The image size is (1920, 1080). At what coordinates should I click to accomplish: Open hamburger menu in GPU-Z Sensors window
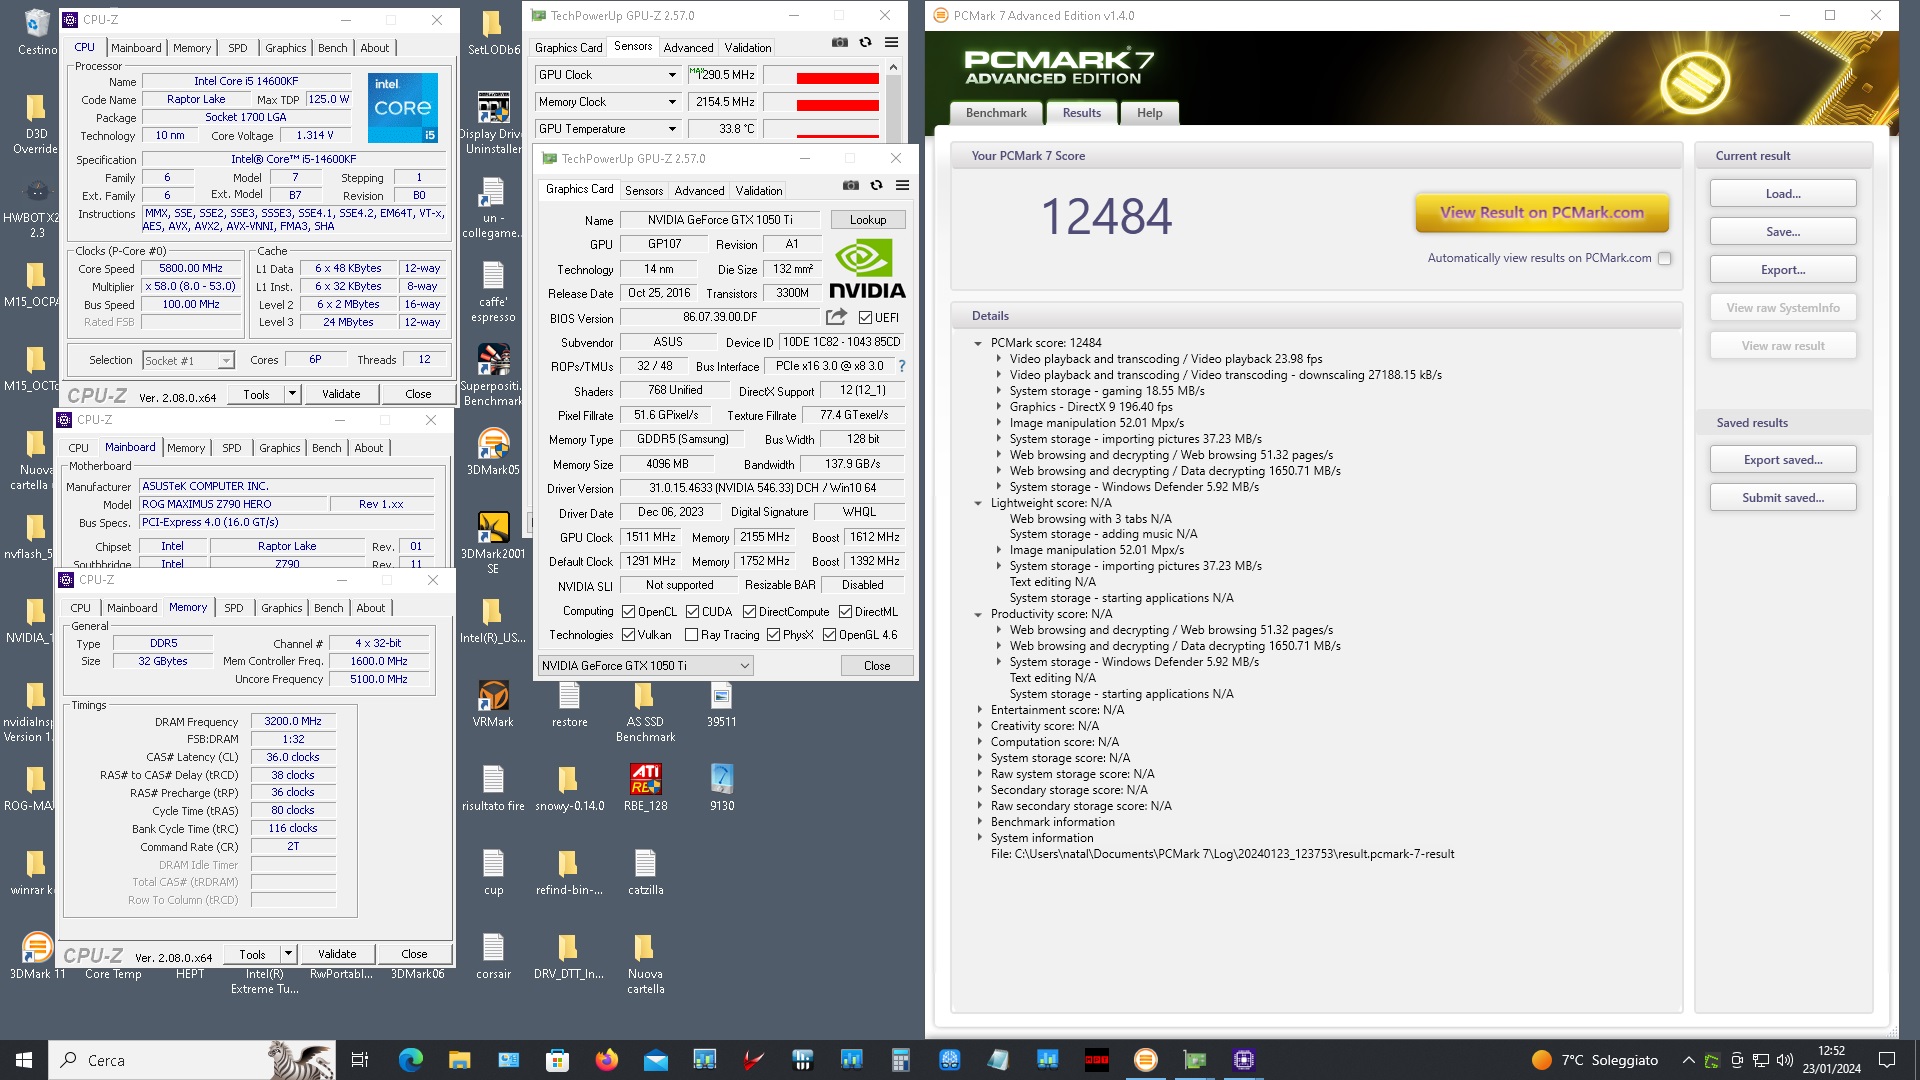click(x=891, y=43)
